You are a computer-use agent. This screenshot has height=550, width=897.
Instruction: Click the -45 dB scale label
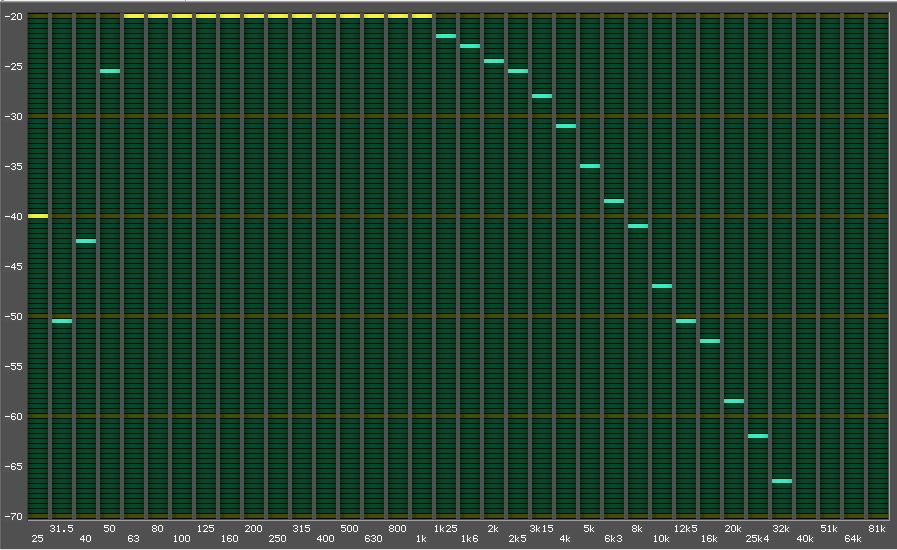tap(13, 267)
